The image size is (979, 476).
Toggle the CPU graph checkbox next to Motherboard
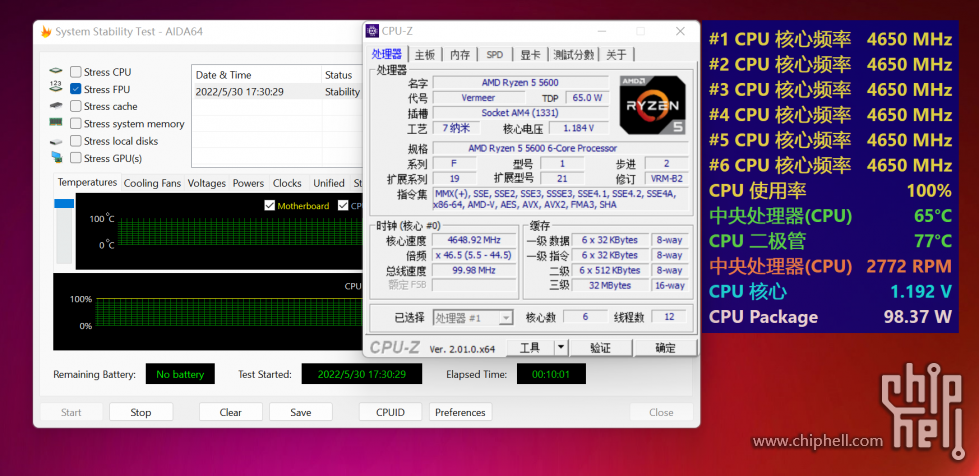pos(343,206)
